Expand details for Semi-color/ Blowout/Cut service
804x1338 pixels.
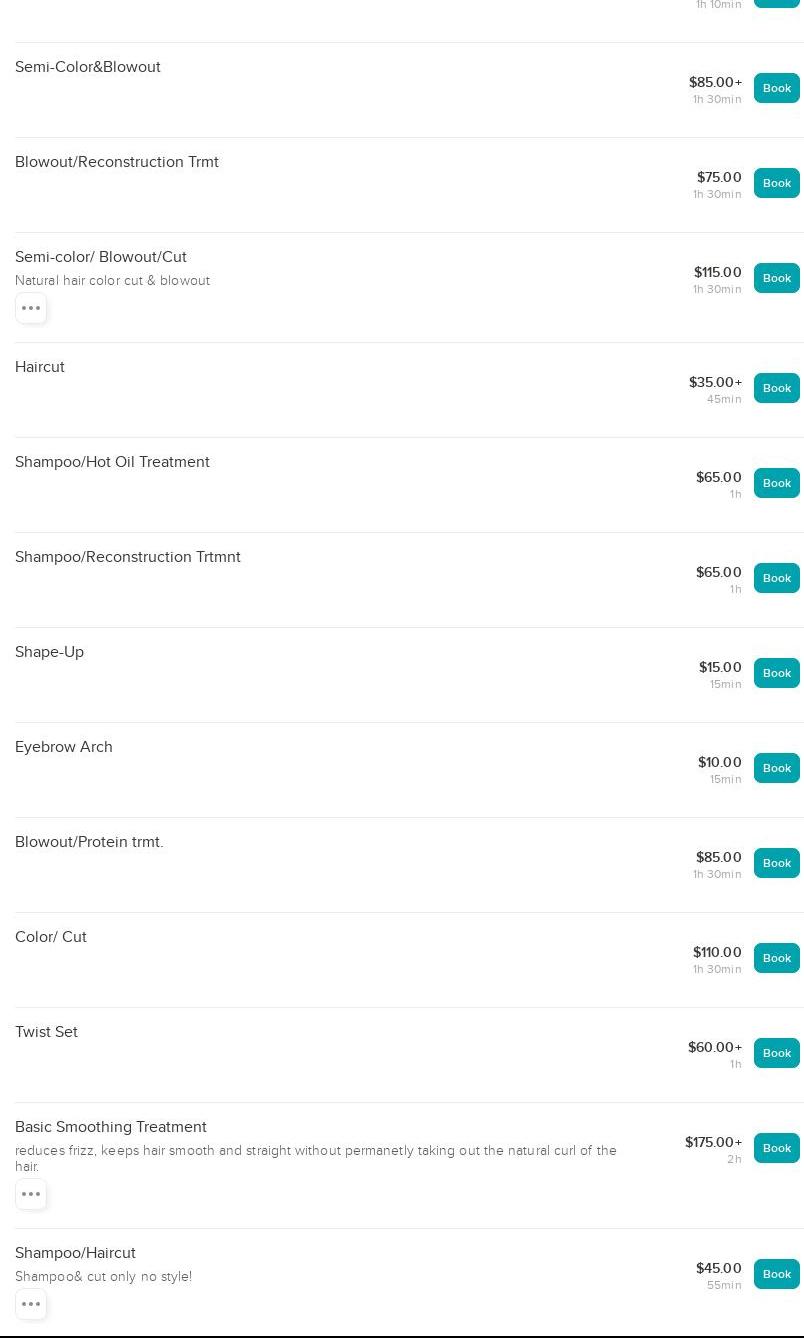(x=31, y=308)
